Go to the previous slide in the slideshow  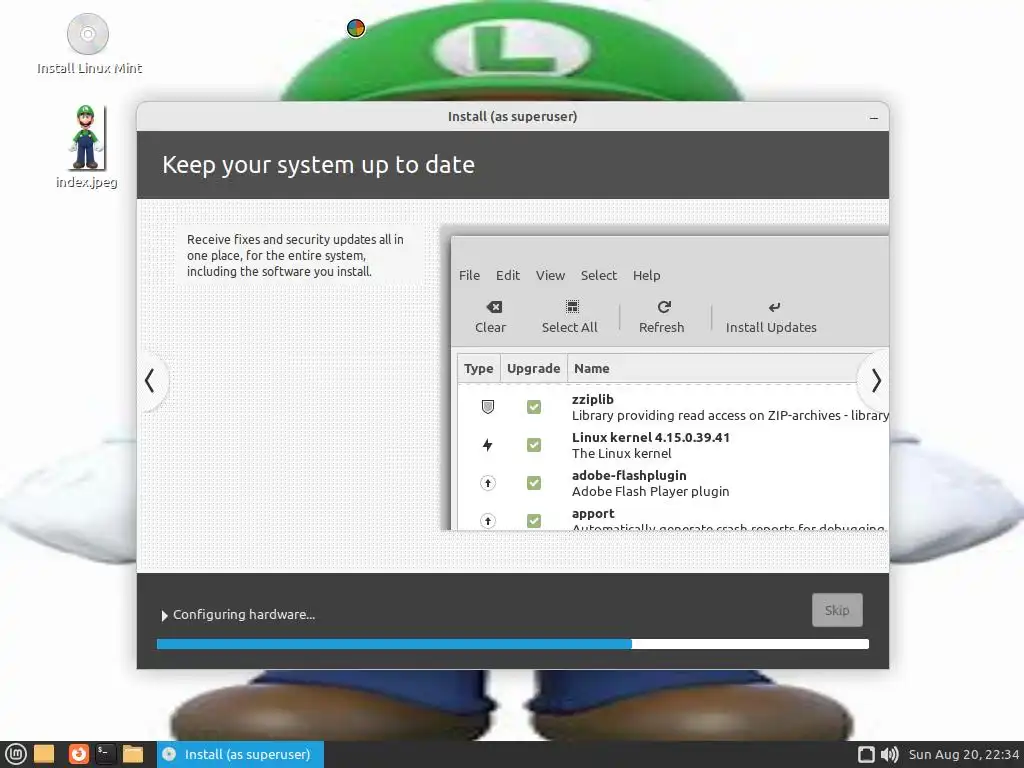tap(150, 381)
